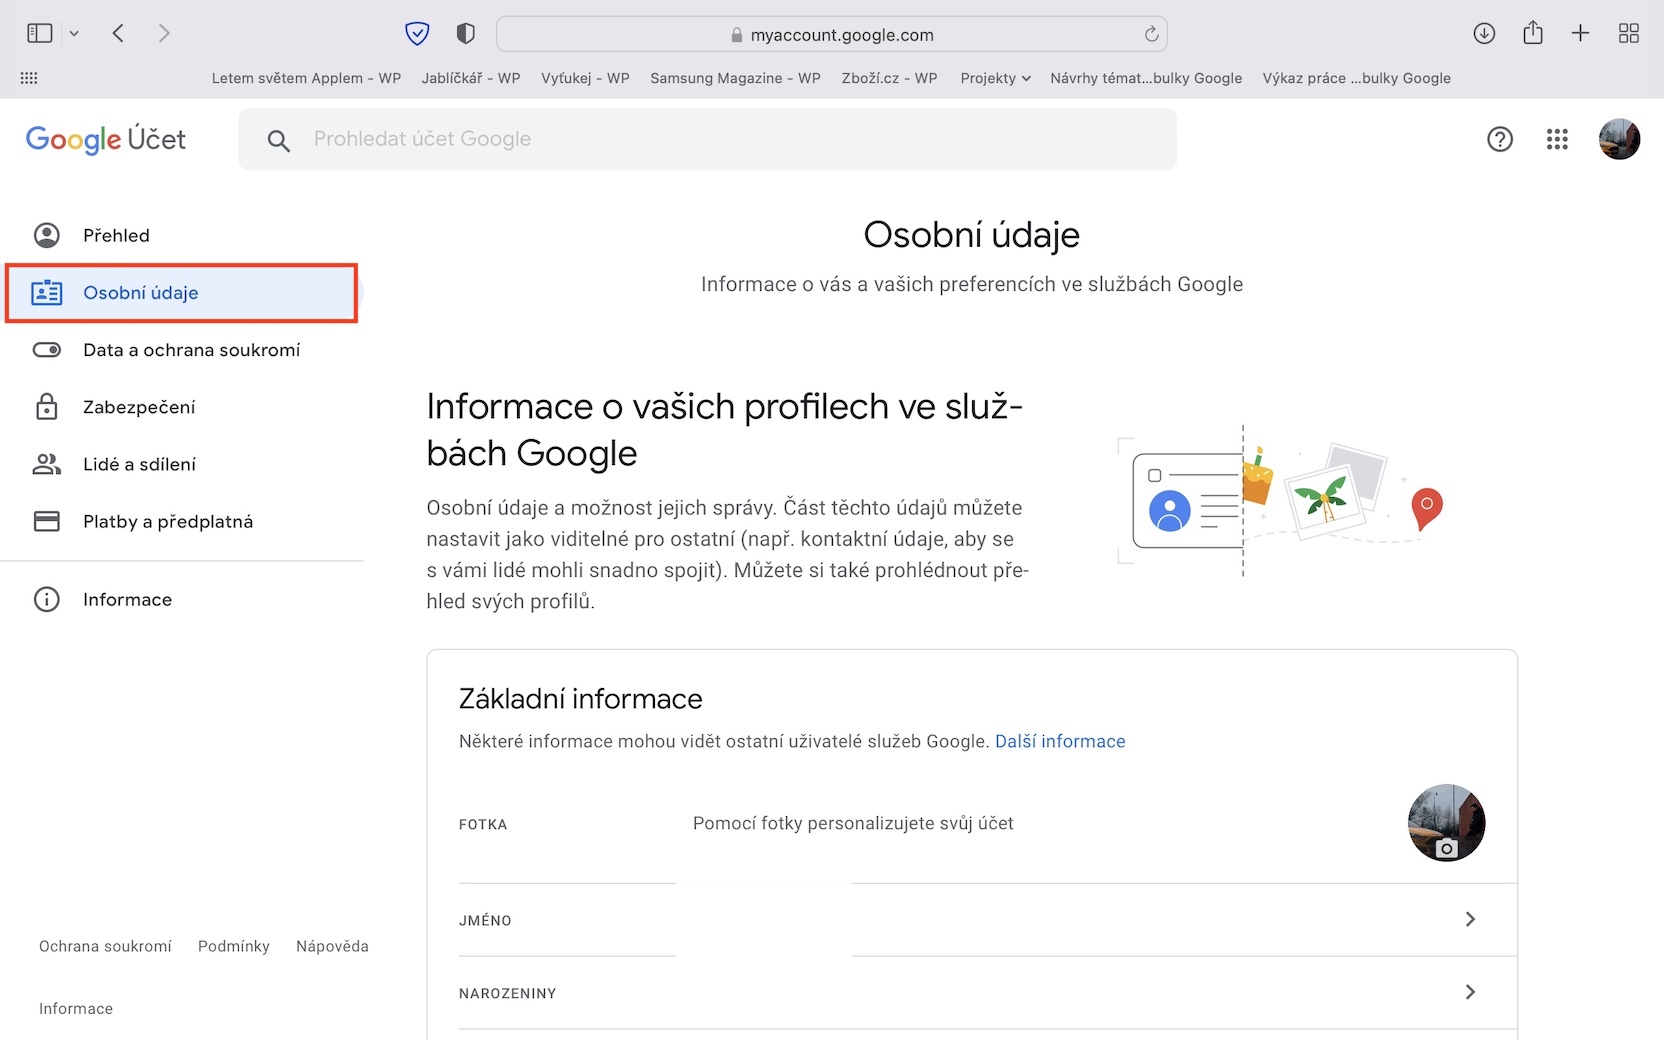Open the Návrhy témat bookmark

(x=1146, y=78)
